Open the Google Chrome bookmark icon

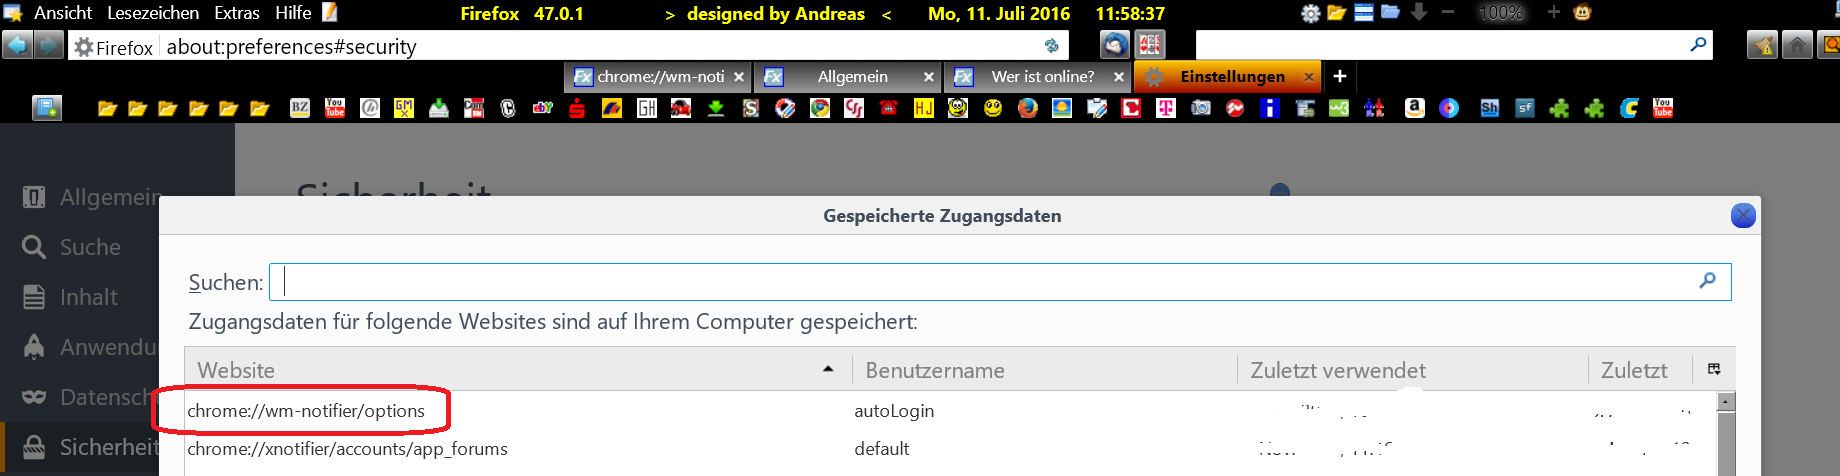[x=820, y=108]
